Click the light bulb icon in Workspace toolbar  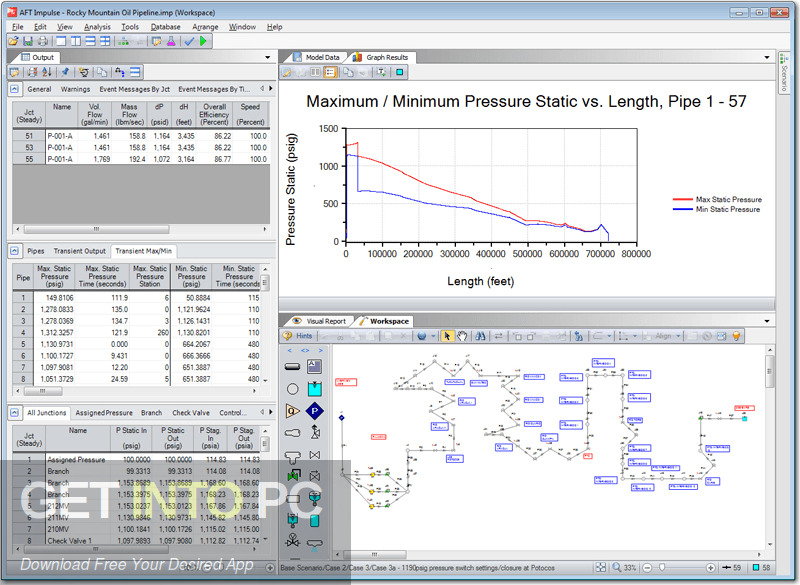736,336
